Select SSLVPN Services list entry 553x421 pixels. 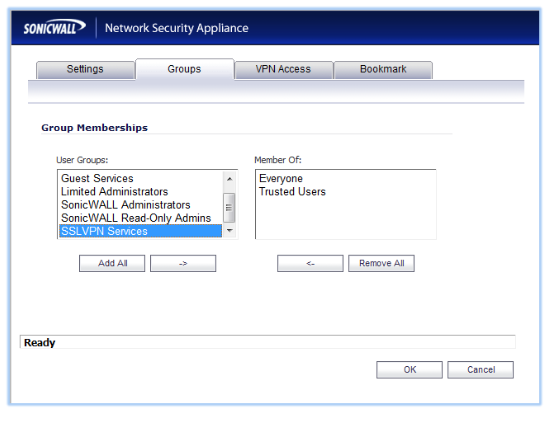coord(141,231)
